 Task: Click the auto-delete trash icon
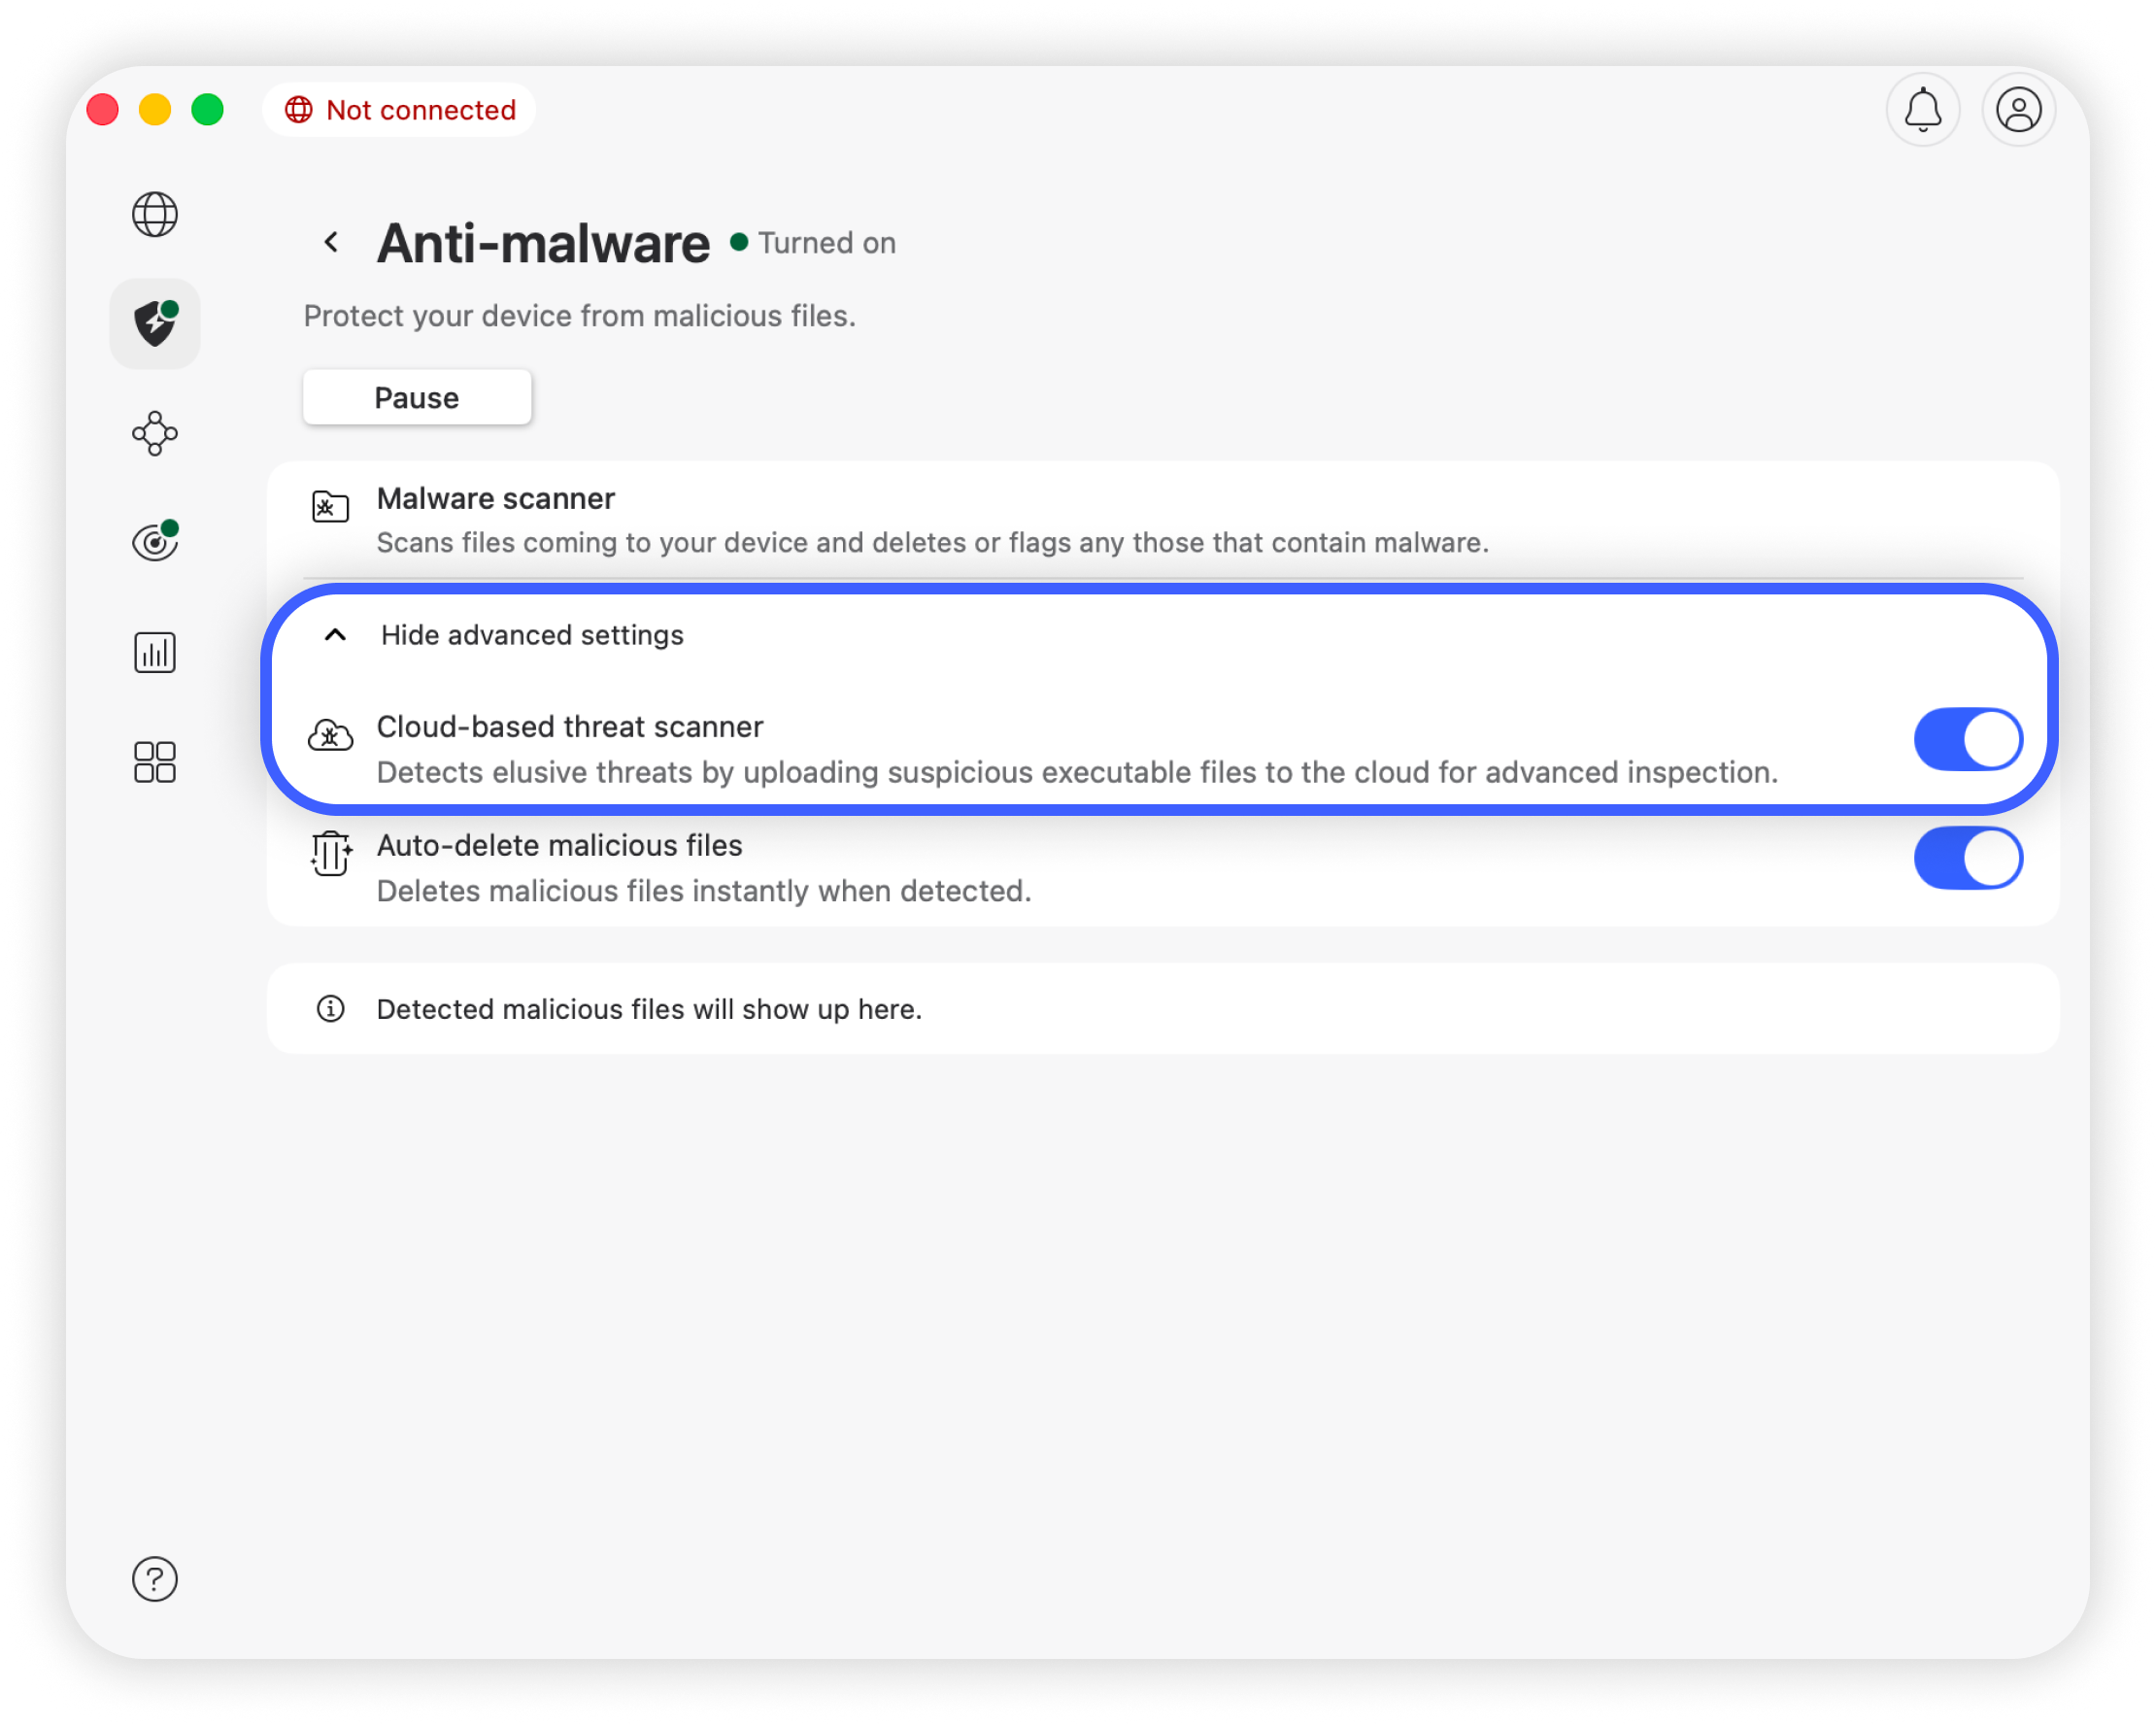tap(330, 854)
